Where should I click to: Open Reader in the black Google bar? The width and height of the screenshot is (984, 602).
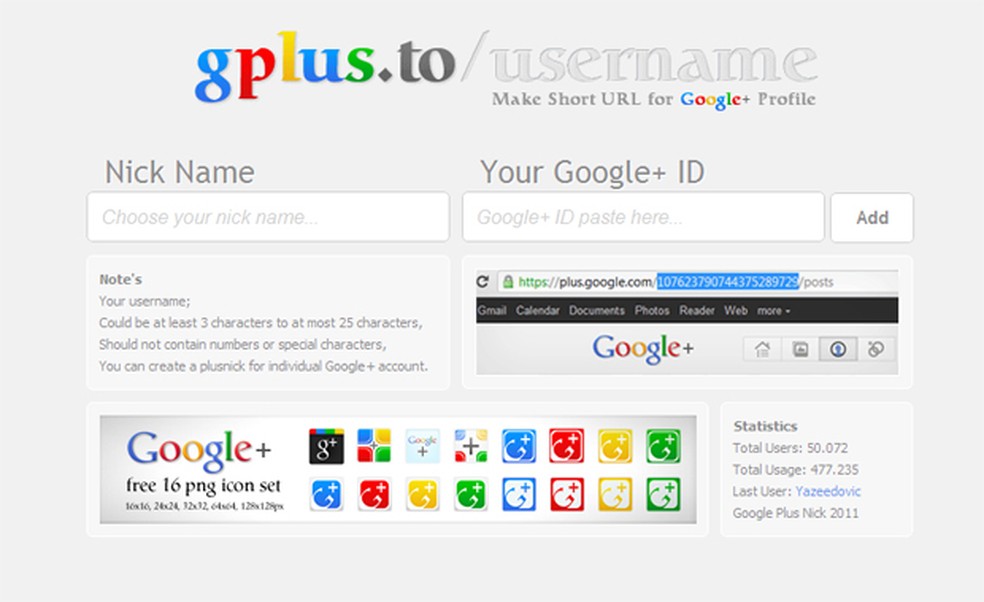pos(697,311)
